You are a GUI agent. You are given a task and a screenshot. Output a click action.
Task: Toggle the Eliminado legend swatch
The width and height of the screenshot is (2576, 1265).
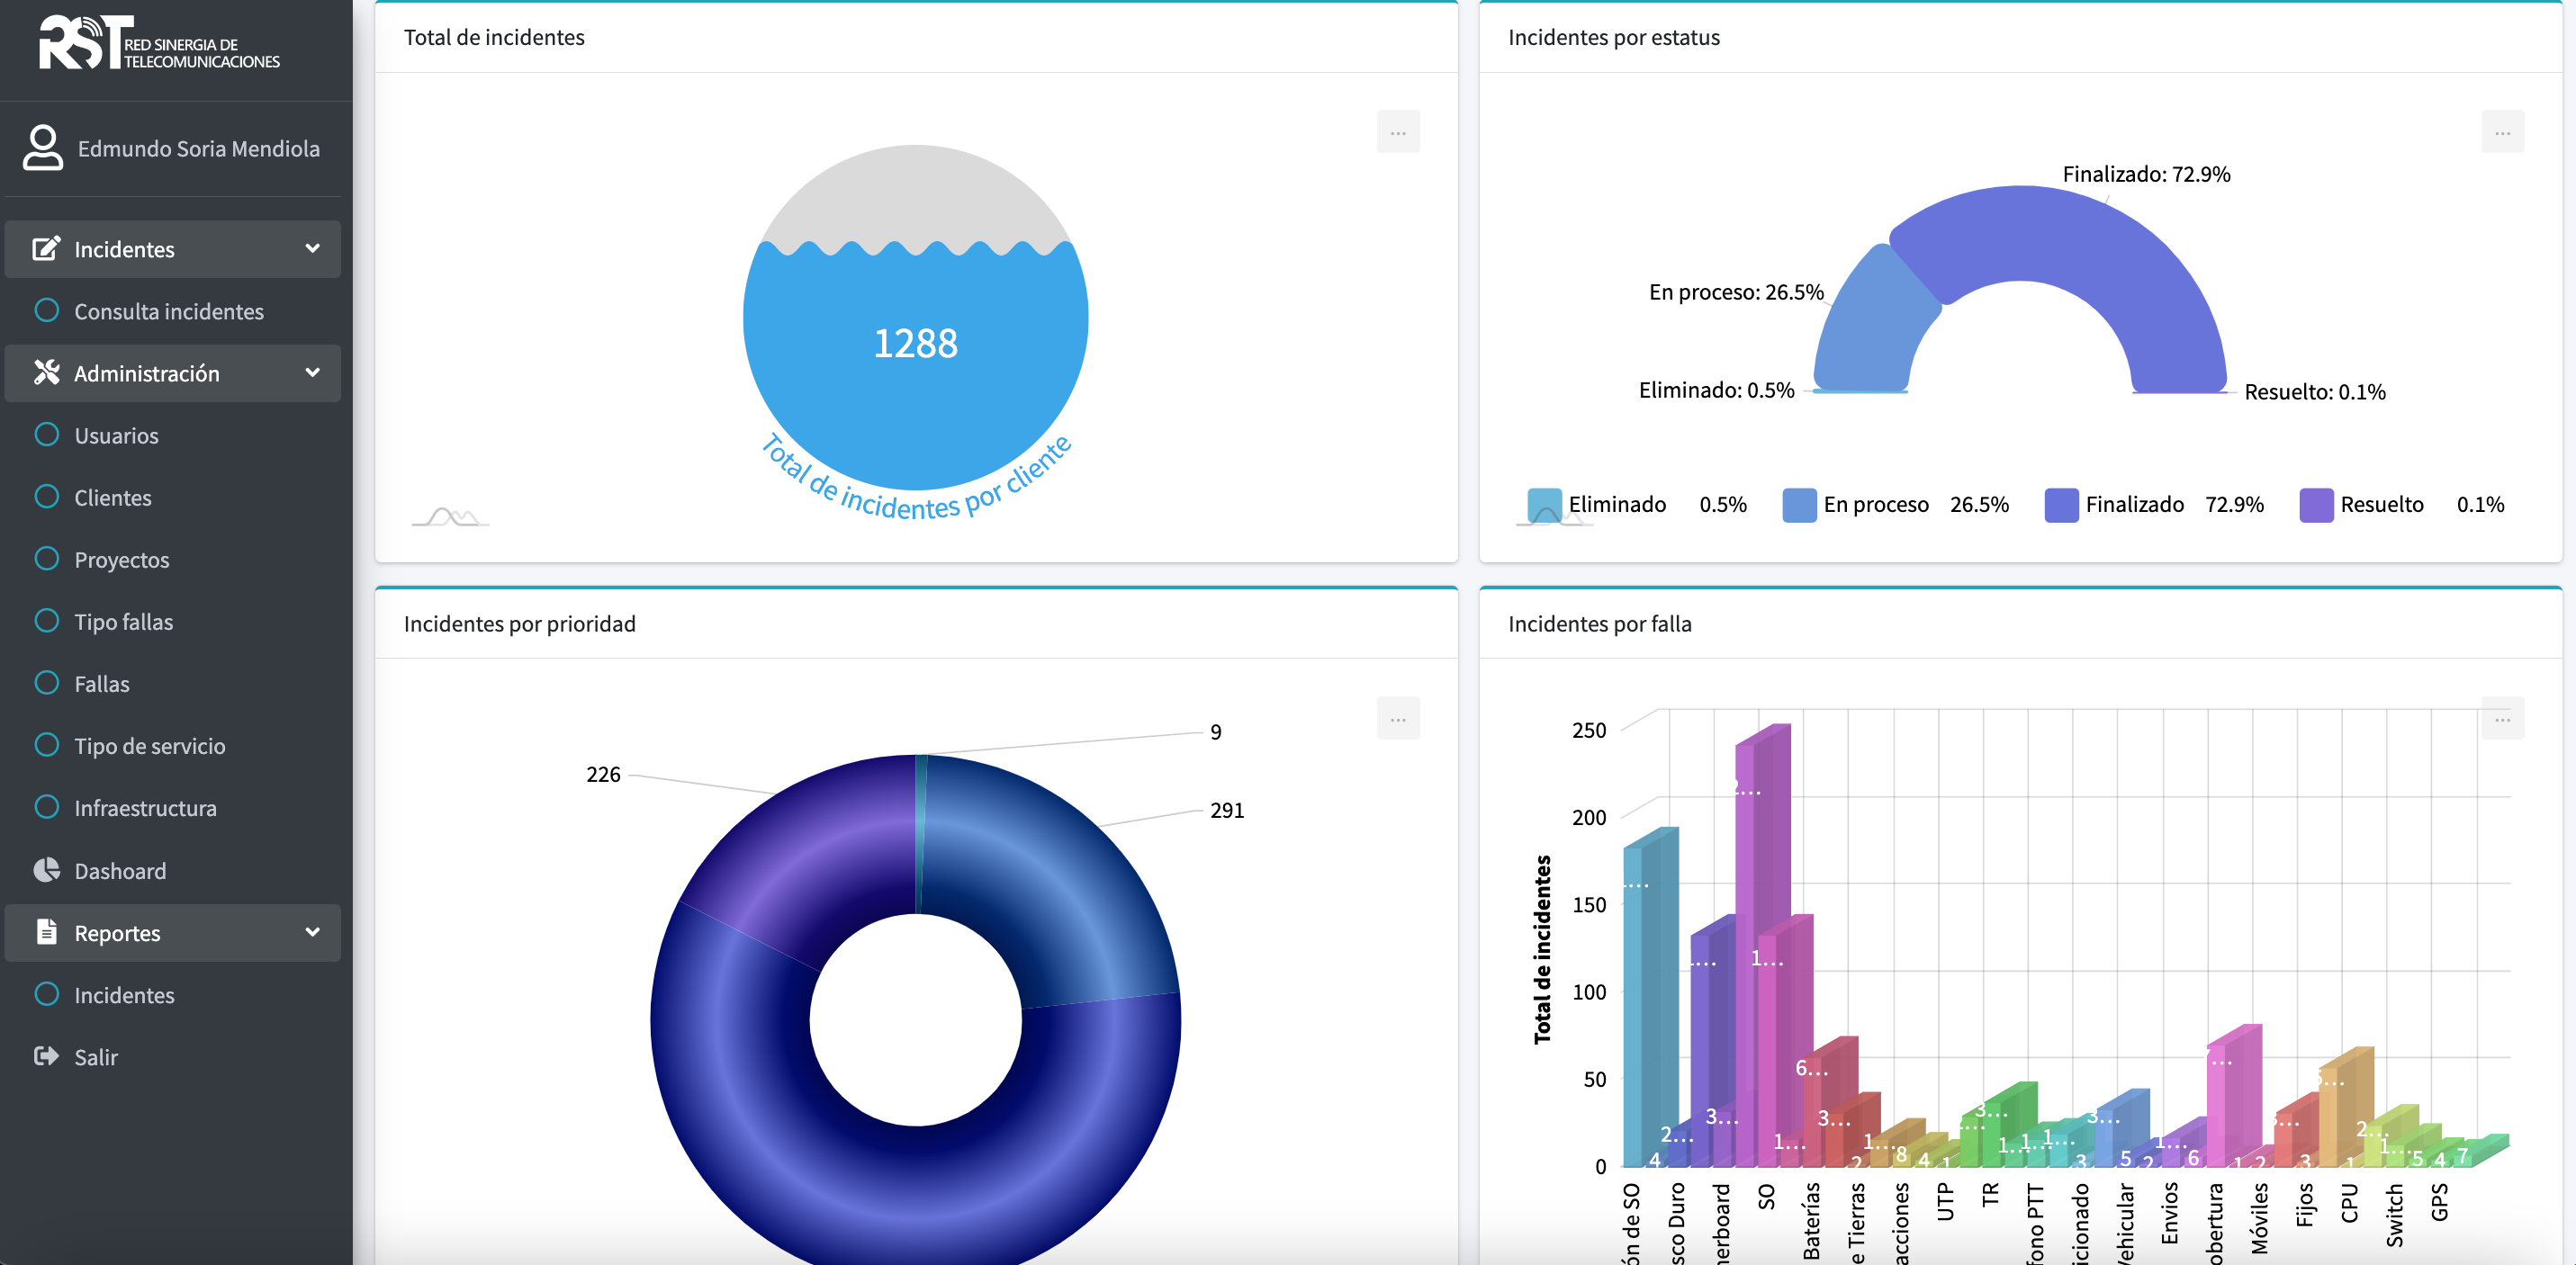[1544, 504]
